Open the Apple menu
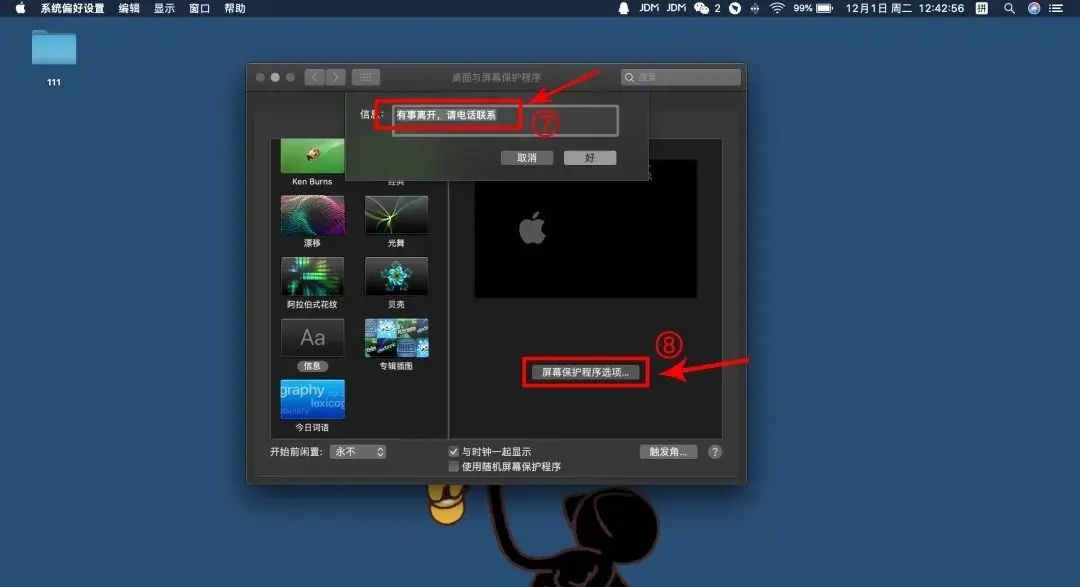 (21, 8)
